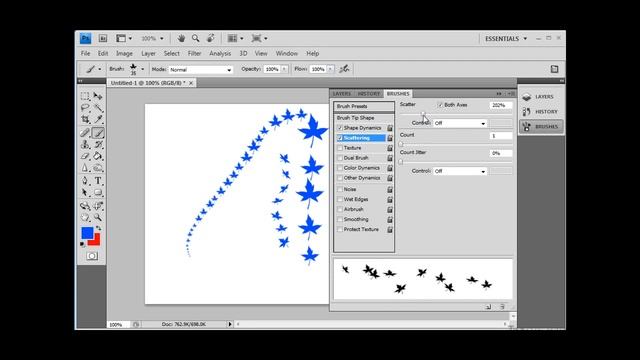This screenshot has width=640, height=360.
Task: Select the 3D Orbit camera tool
Action: [x=98, y=206]
